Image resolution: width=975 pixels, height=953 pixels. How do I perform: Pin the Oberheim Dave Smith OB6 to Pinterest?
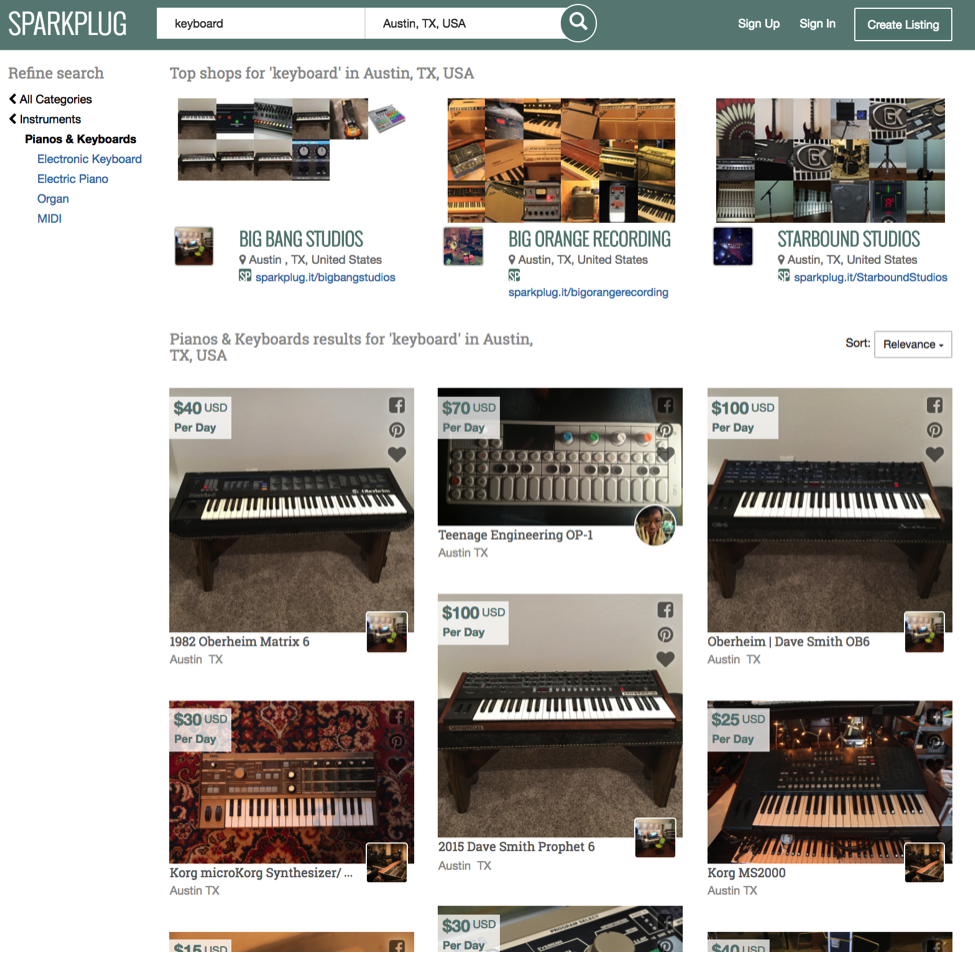(934, 429)
